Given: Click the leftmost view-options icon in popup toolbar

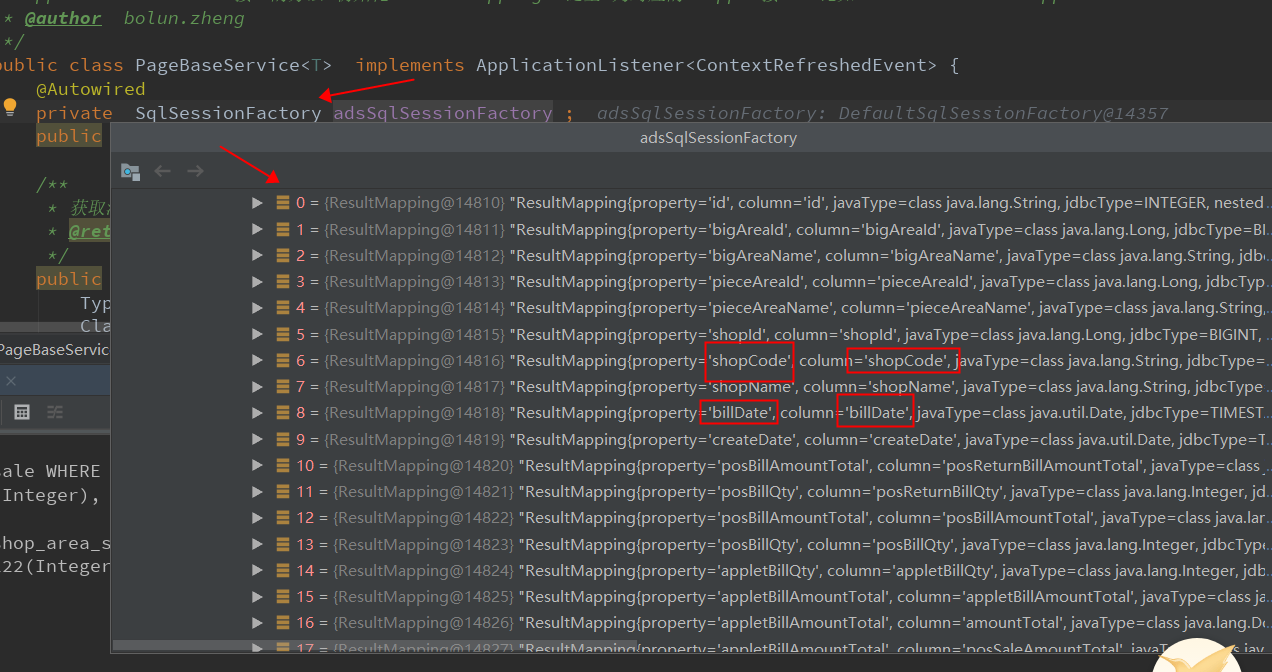Looking at the screenshot, I should click(130, 171).
